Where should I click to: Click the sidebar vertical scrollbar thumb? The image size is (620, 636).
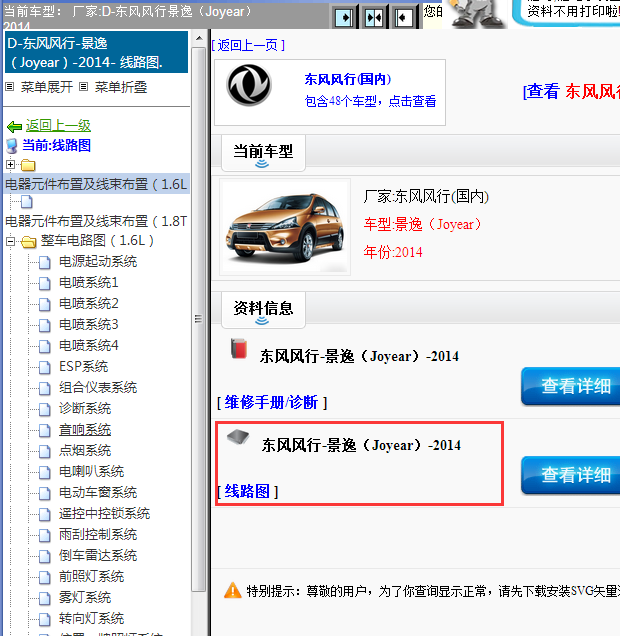(199, 319)
